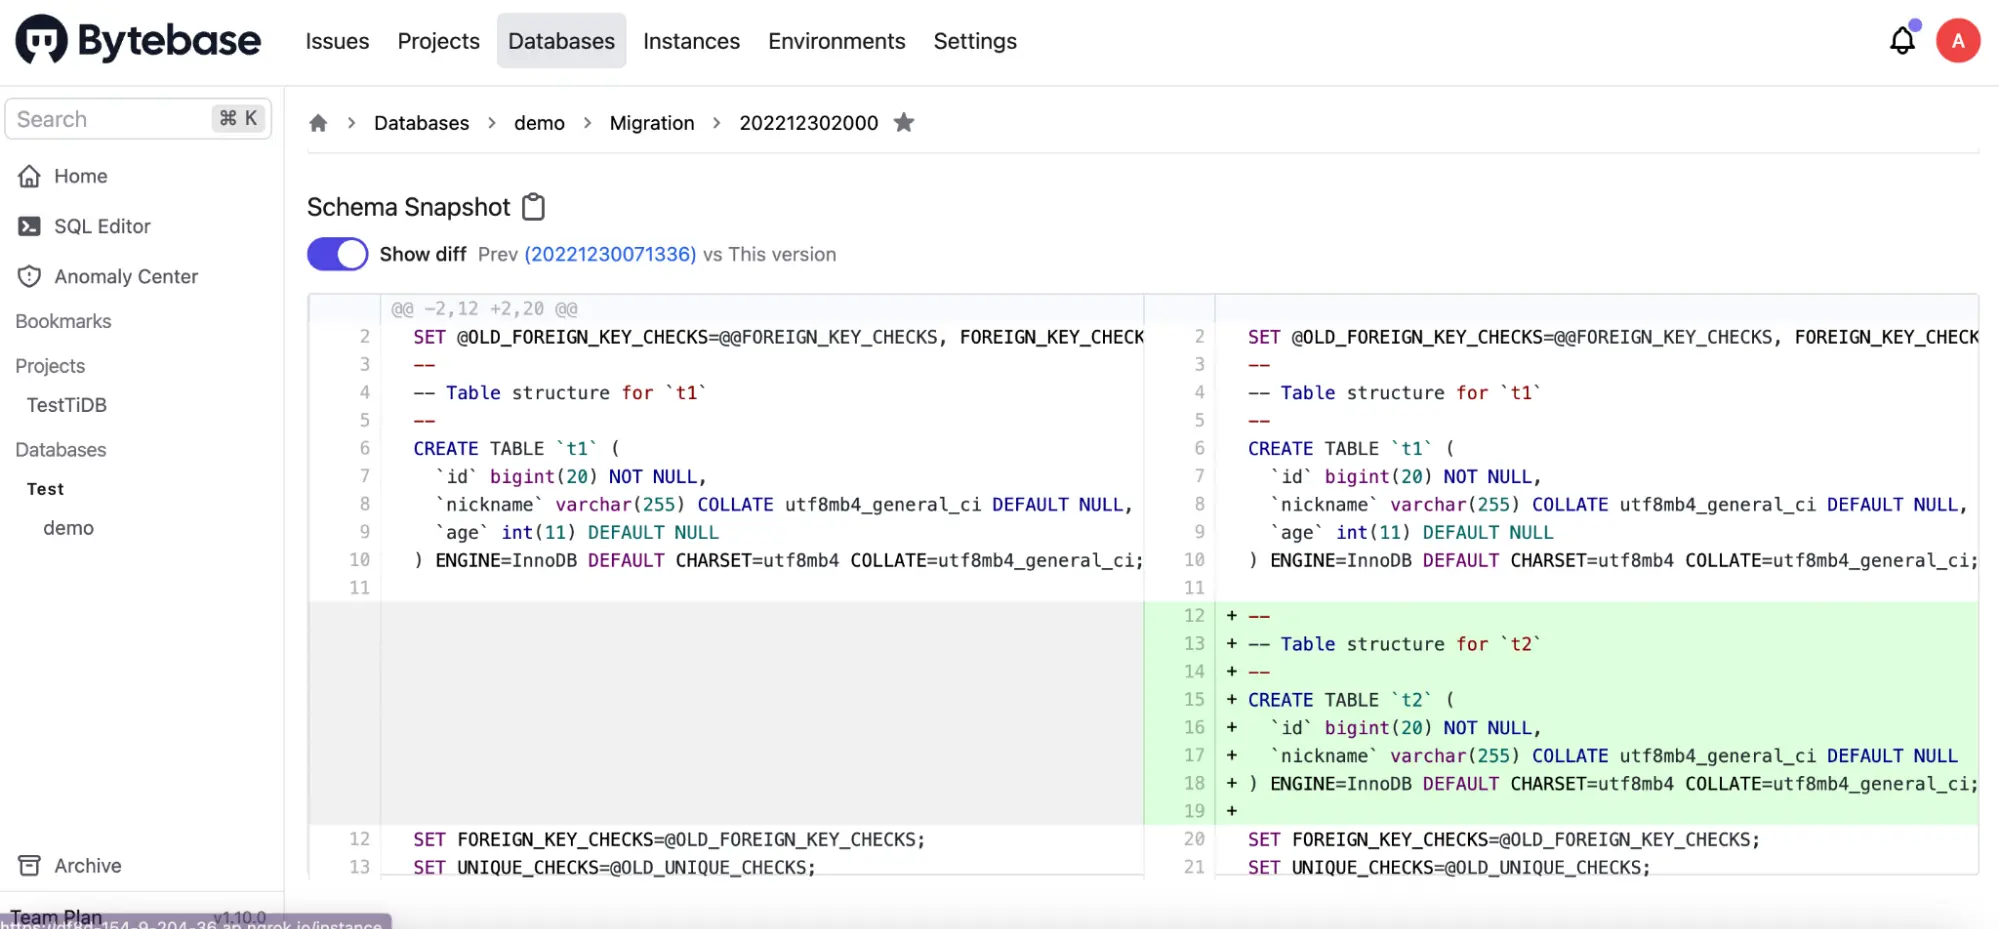The width and height of the screenshot is (1999, 930).
Task: Open the Settings menu
Action: coord(974,41)
